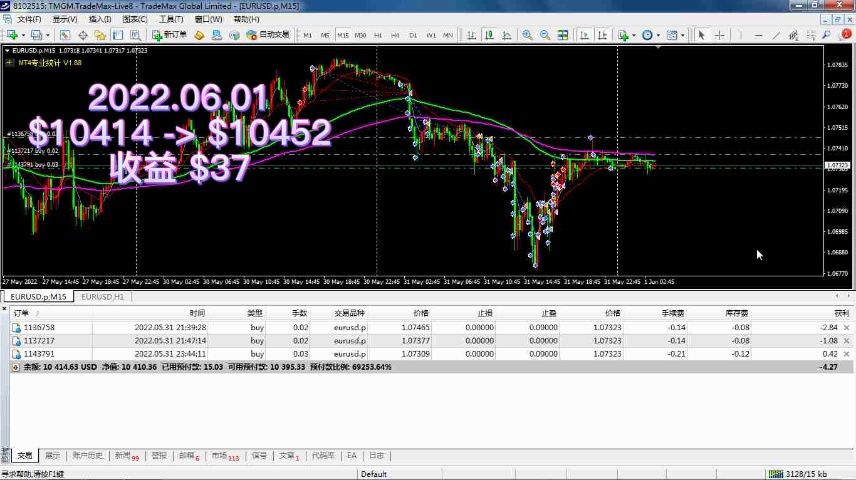Switch the chart to the M1 timeframe

[308, 35]
